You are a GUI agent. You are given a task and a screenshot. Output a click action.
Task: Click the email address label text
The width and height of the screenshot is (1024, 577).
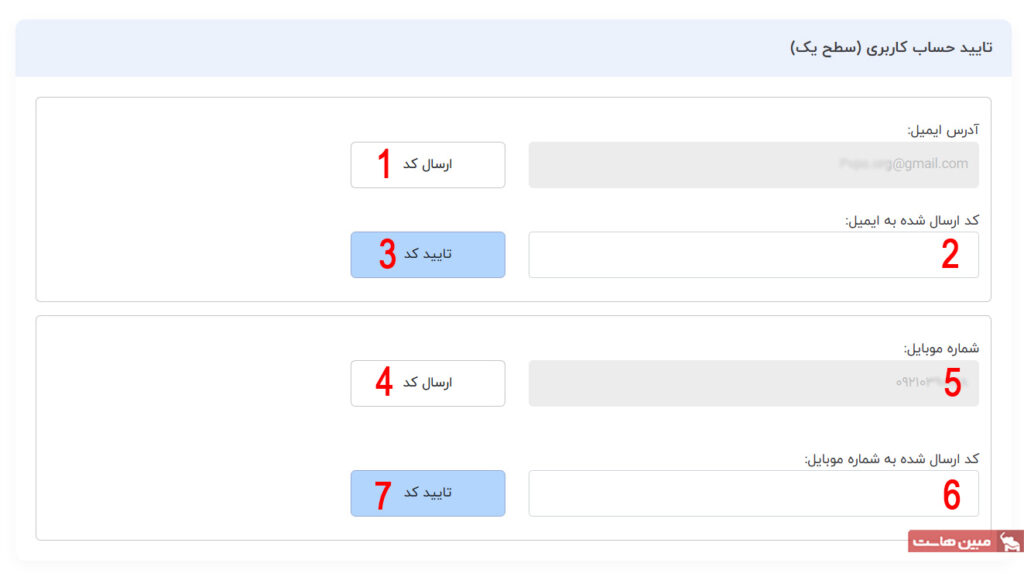tap(940, 128)
